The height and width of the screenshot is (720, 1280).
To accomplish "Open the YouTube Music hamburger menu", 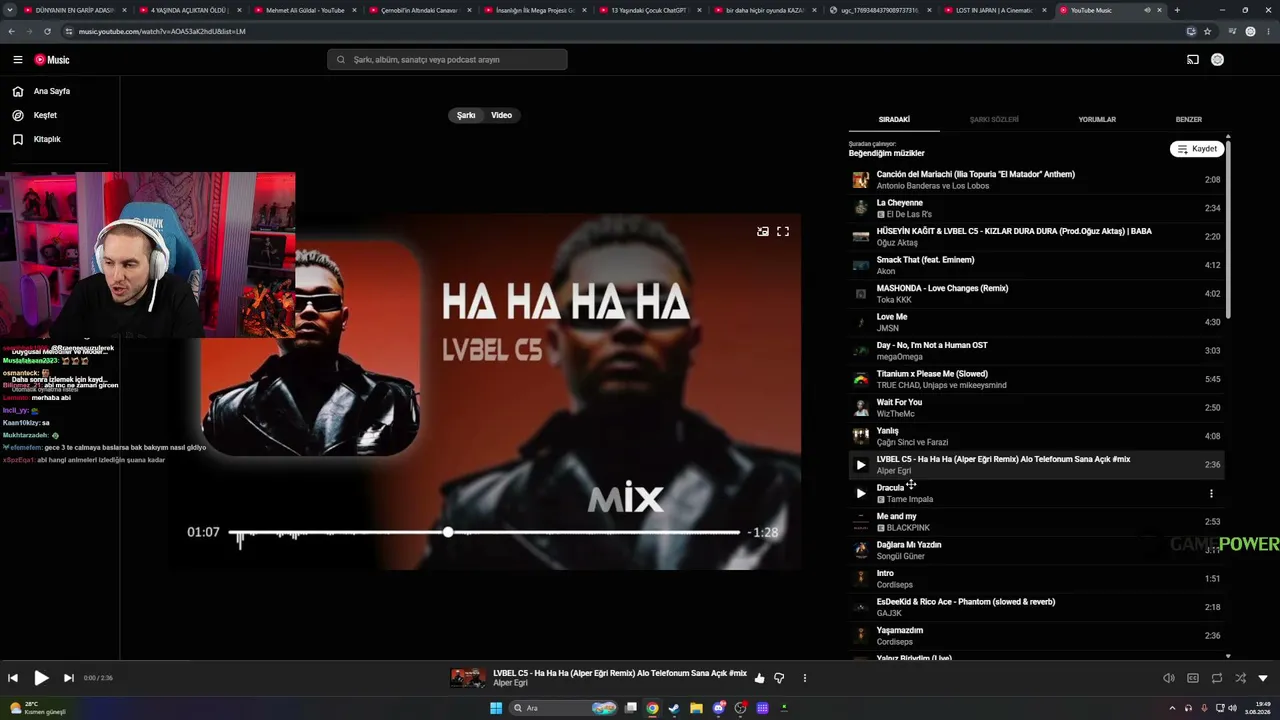I will (x=17, y=60).
